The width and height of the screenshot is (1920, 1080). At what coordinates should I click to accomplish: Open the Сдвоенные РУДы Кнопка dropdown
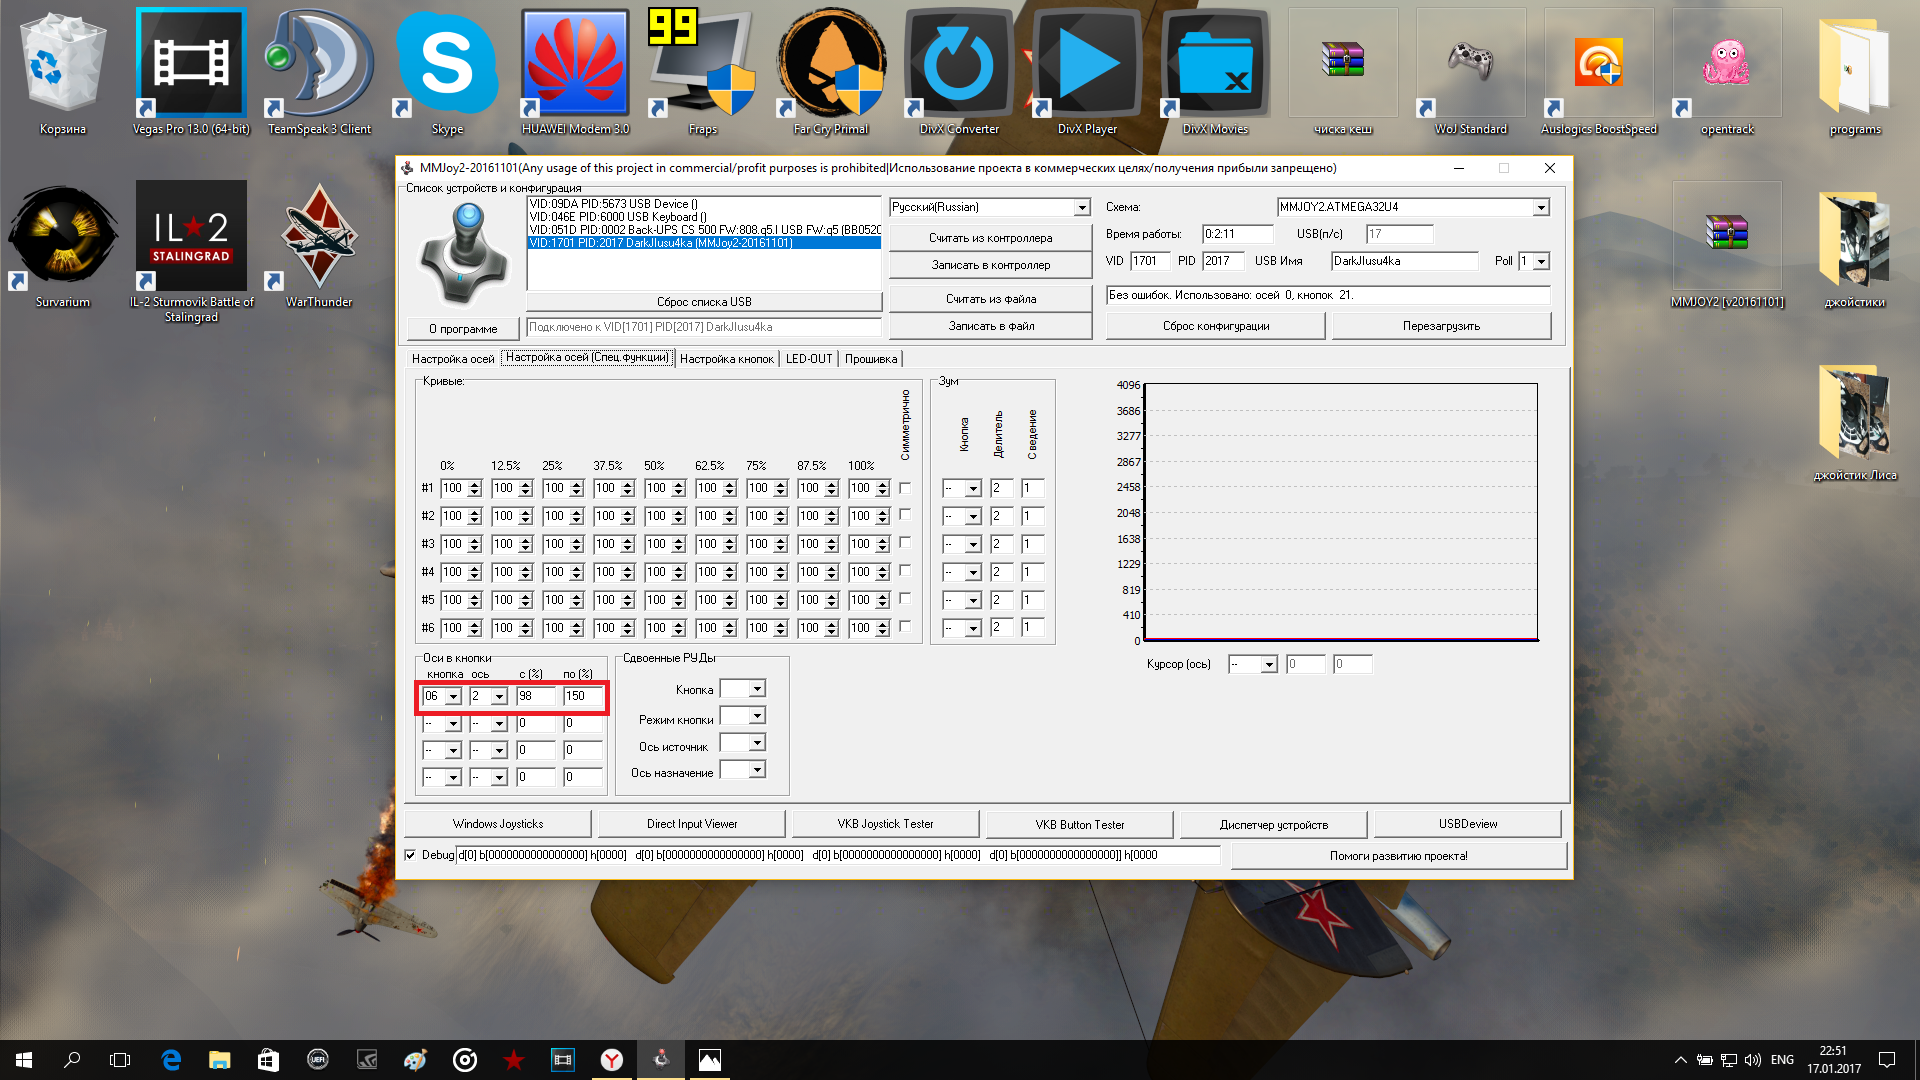coord(757,689)
